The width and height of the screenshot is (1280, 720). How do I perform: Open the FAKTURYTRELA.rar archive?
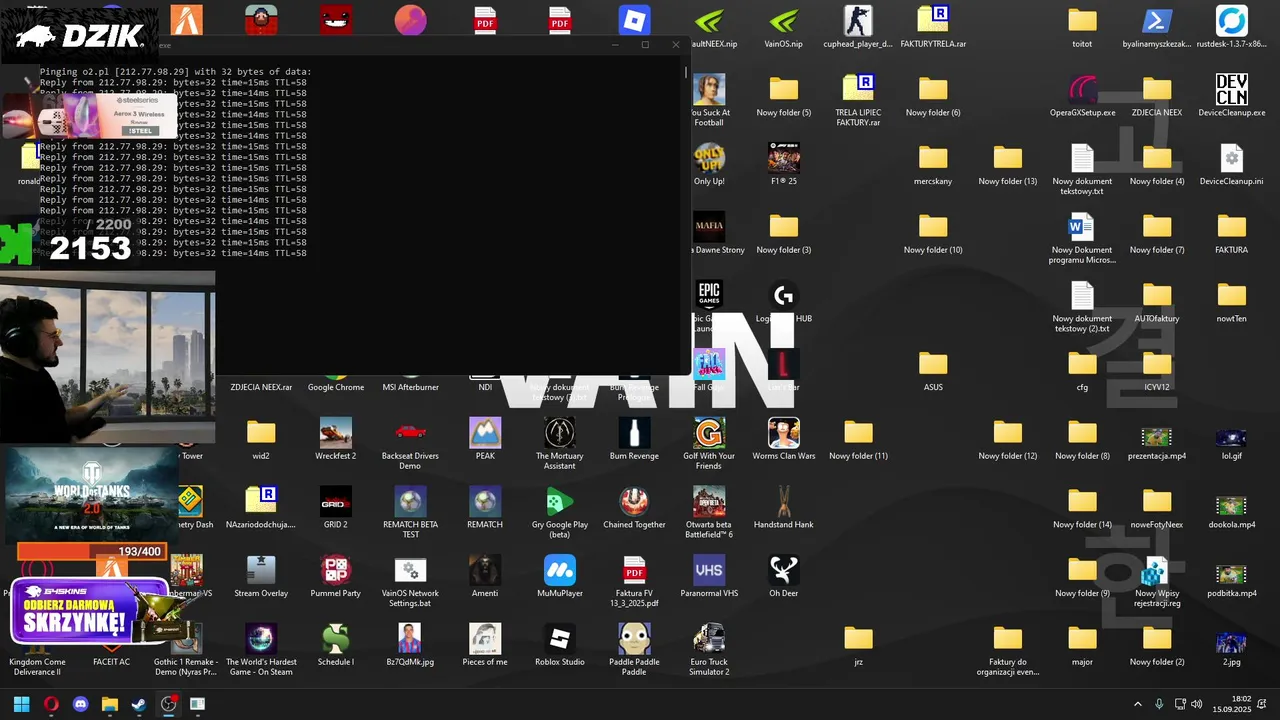tap(933, 28)
